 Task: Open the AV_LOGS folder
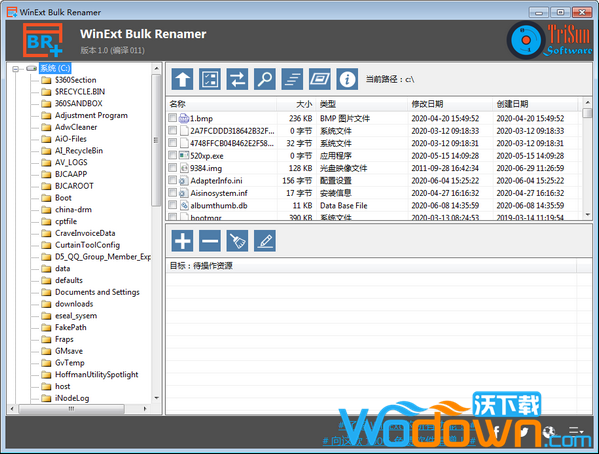click(x=71, y=162)
